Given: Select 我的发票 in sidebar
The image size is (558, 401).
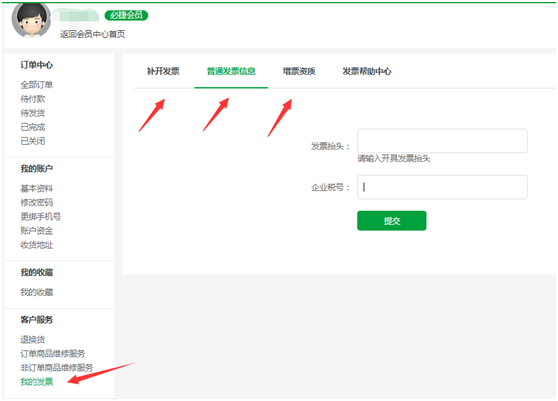Looking at the screenshot, I should 37,382.
